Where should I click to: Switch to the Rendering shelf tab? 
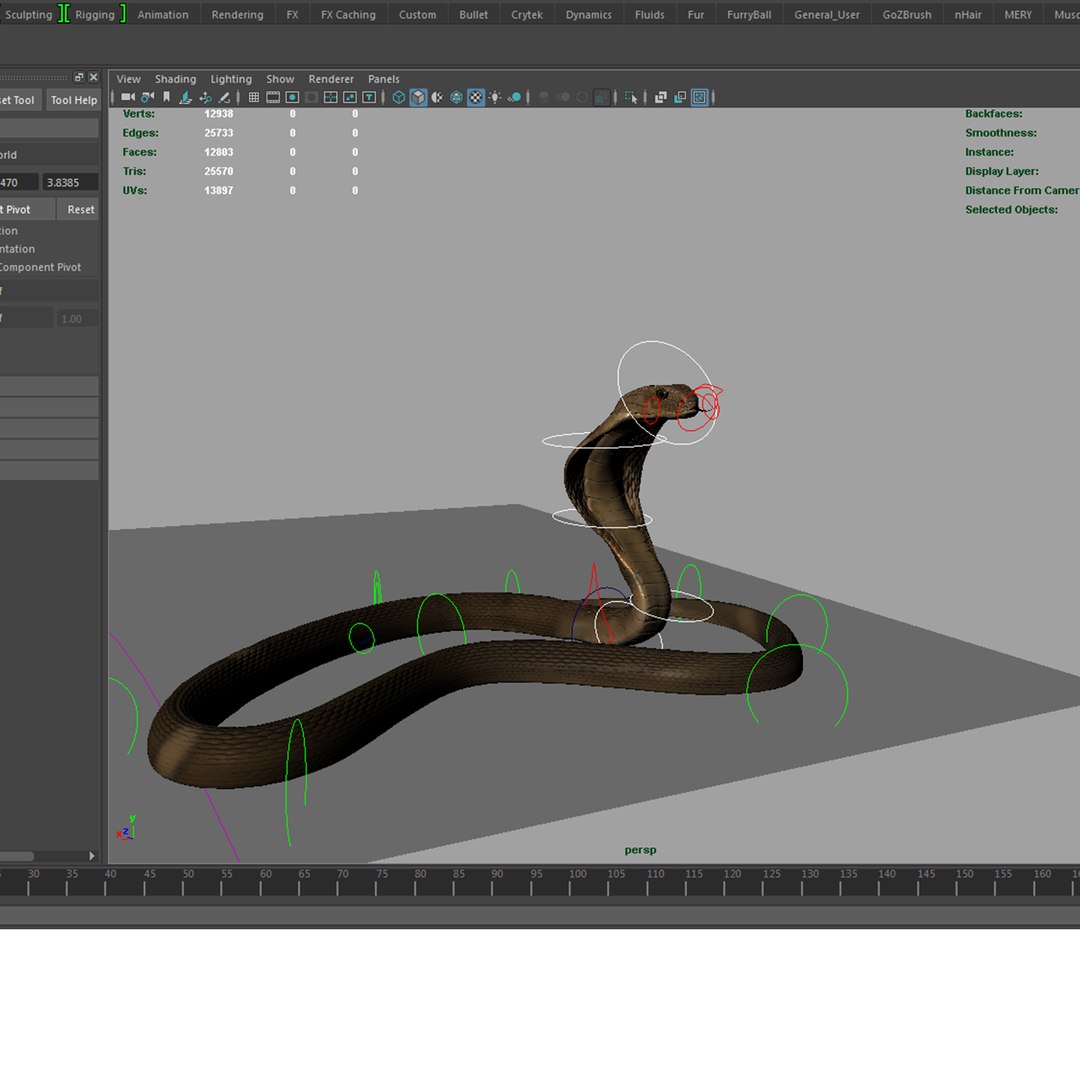(237, 14)
